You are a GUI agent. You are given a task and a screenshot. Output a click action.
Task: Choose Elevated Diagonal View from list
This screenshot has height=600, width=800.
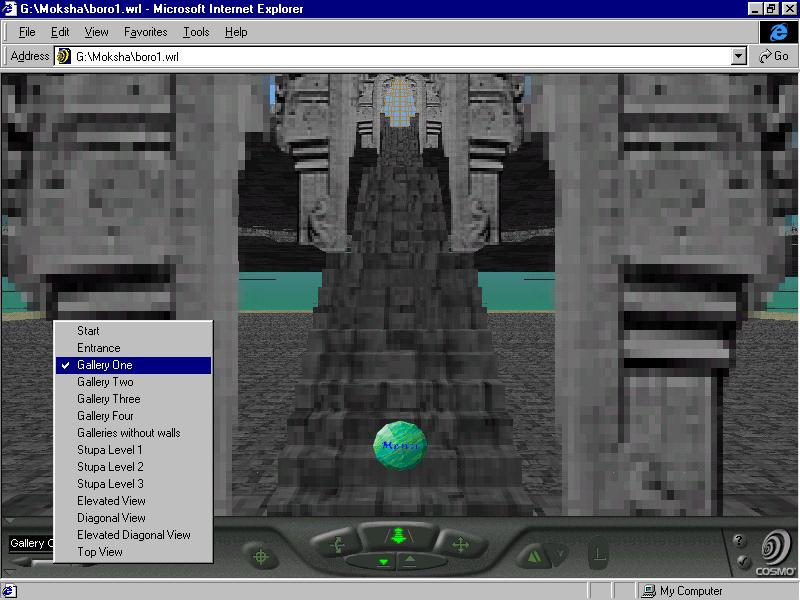[x=133, y=535]
